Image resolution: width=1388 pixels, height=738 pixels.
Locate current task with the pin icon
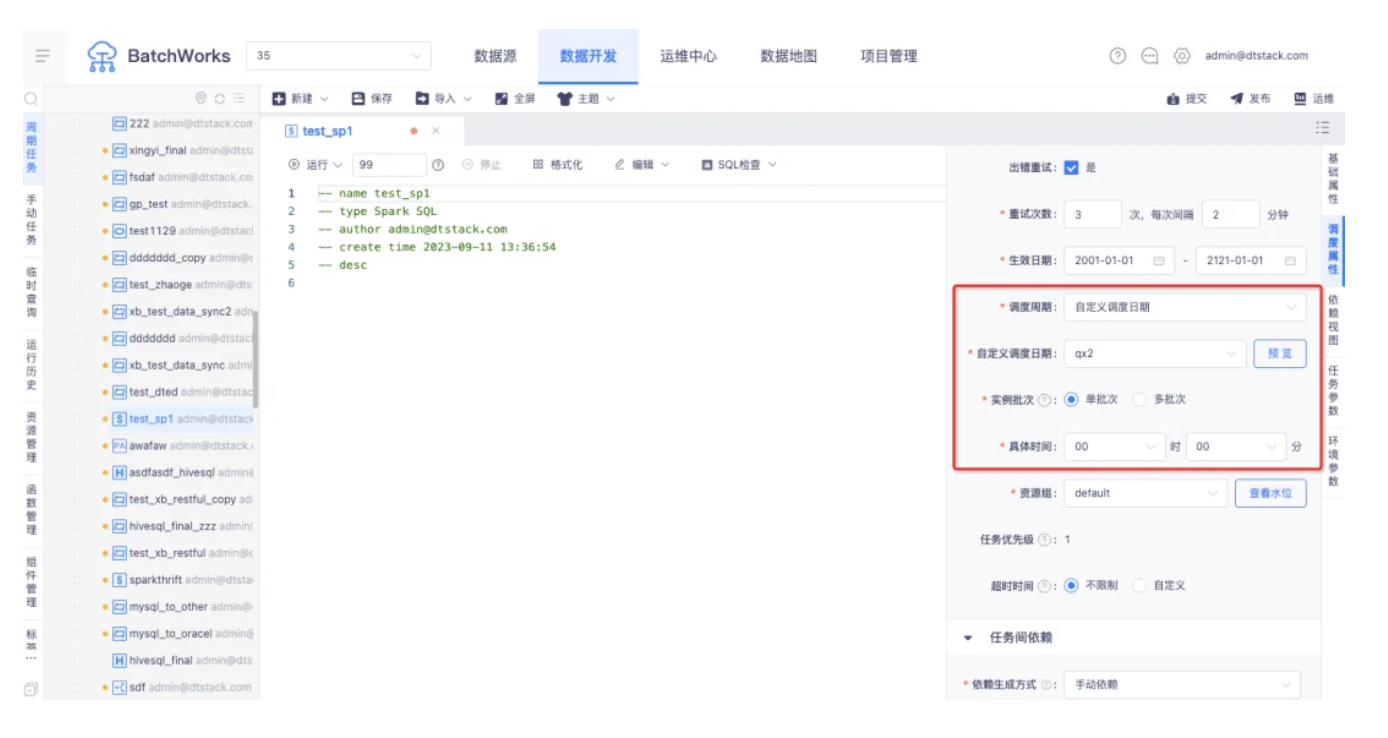coord(201,98)
